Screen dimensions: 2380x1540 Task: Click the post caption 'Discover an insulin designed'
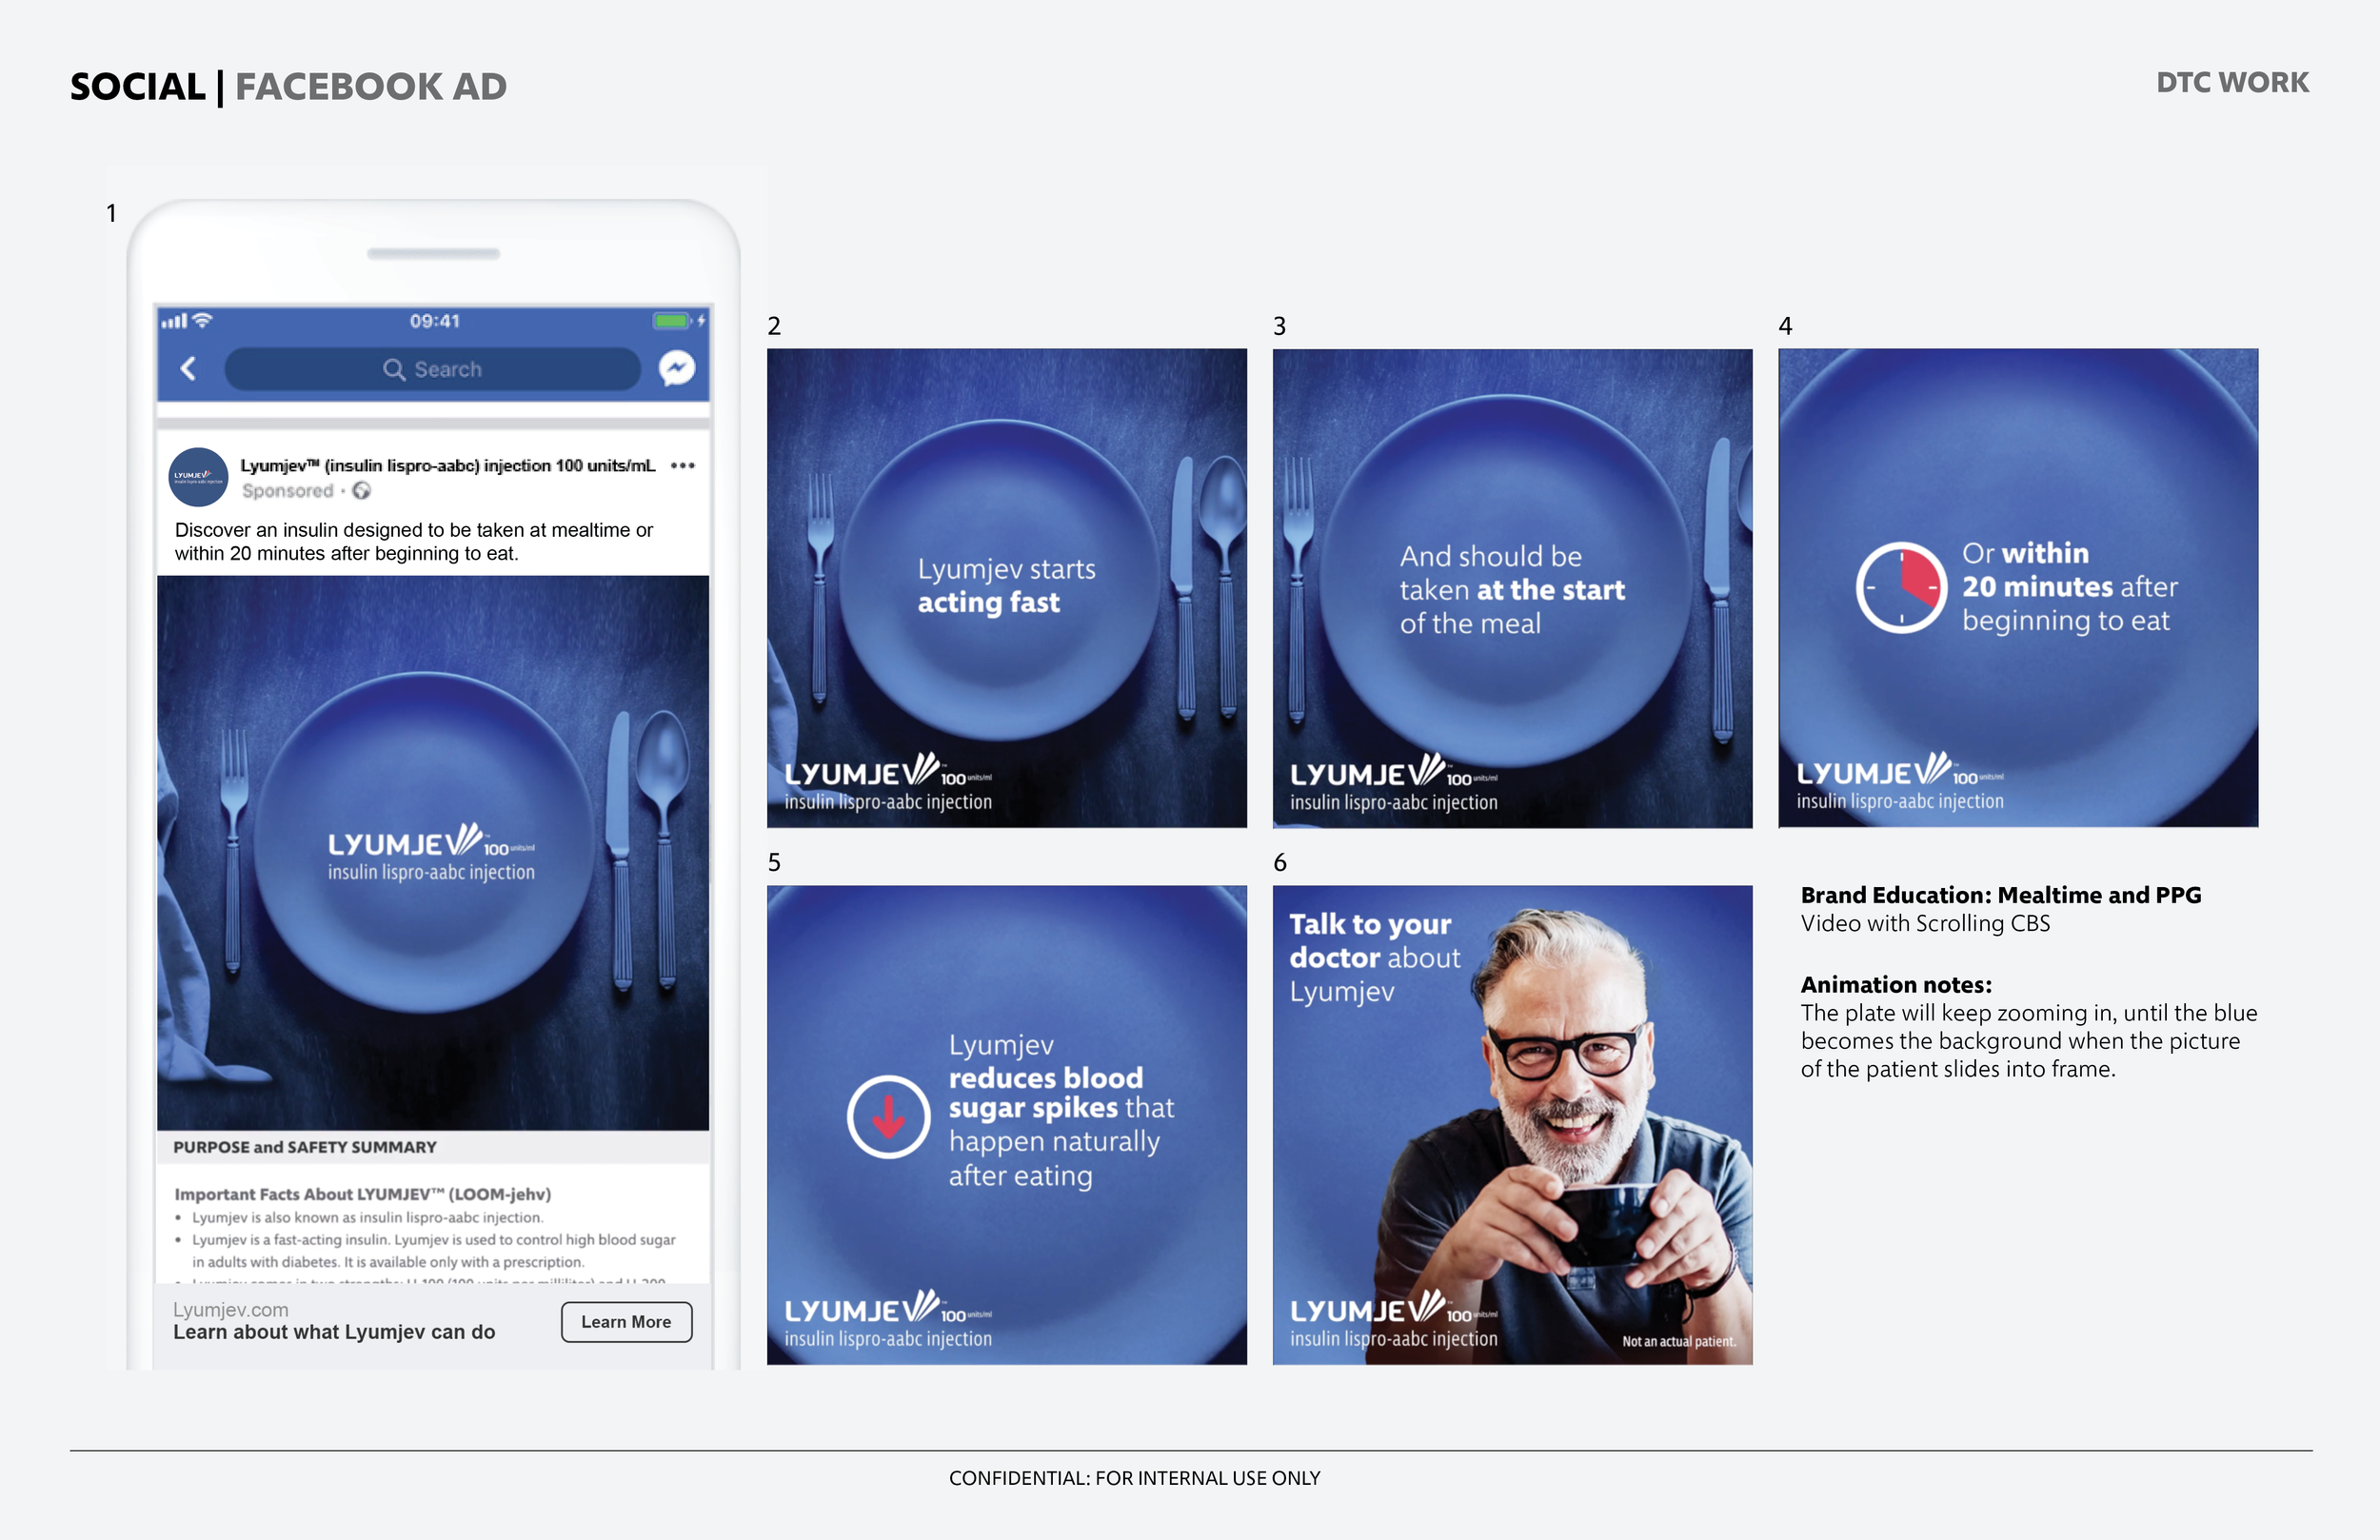tap(414, 541)
